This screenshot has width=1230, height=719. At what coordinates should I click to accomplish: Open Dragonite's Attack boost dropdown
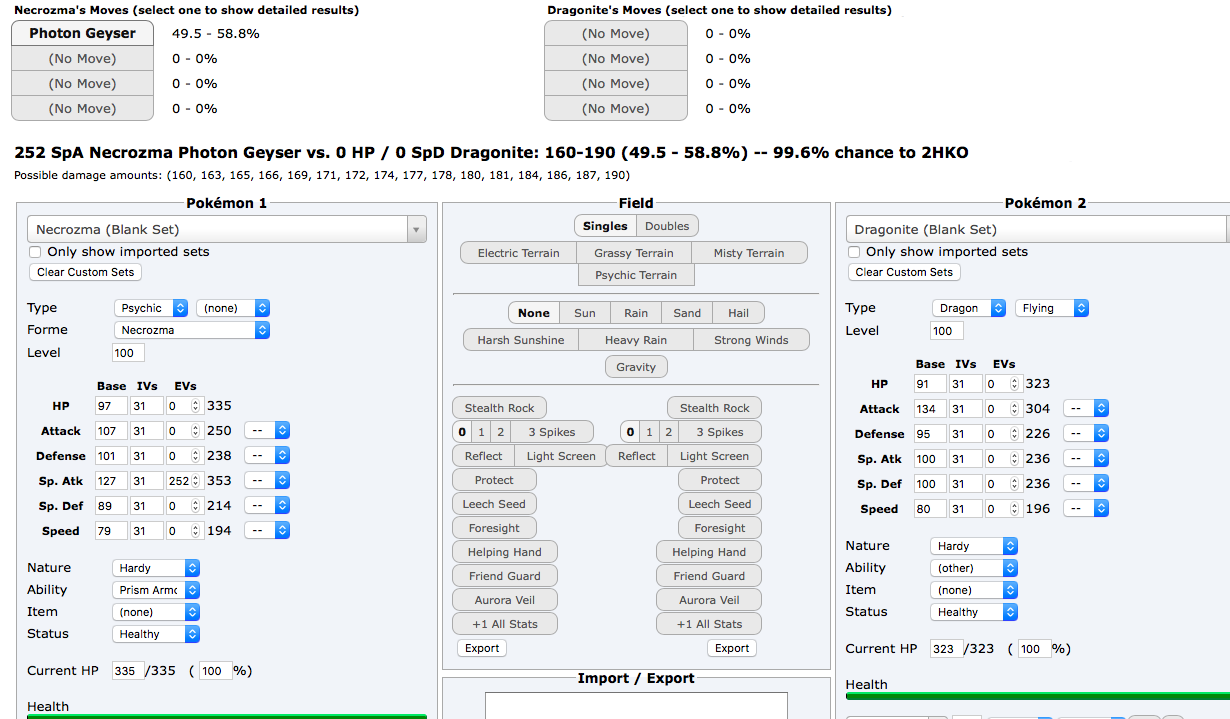(1086, 408)
